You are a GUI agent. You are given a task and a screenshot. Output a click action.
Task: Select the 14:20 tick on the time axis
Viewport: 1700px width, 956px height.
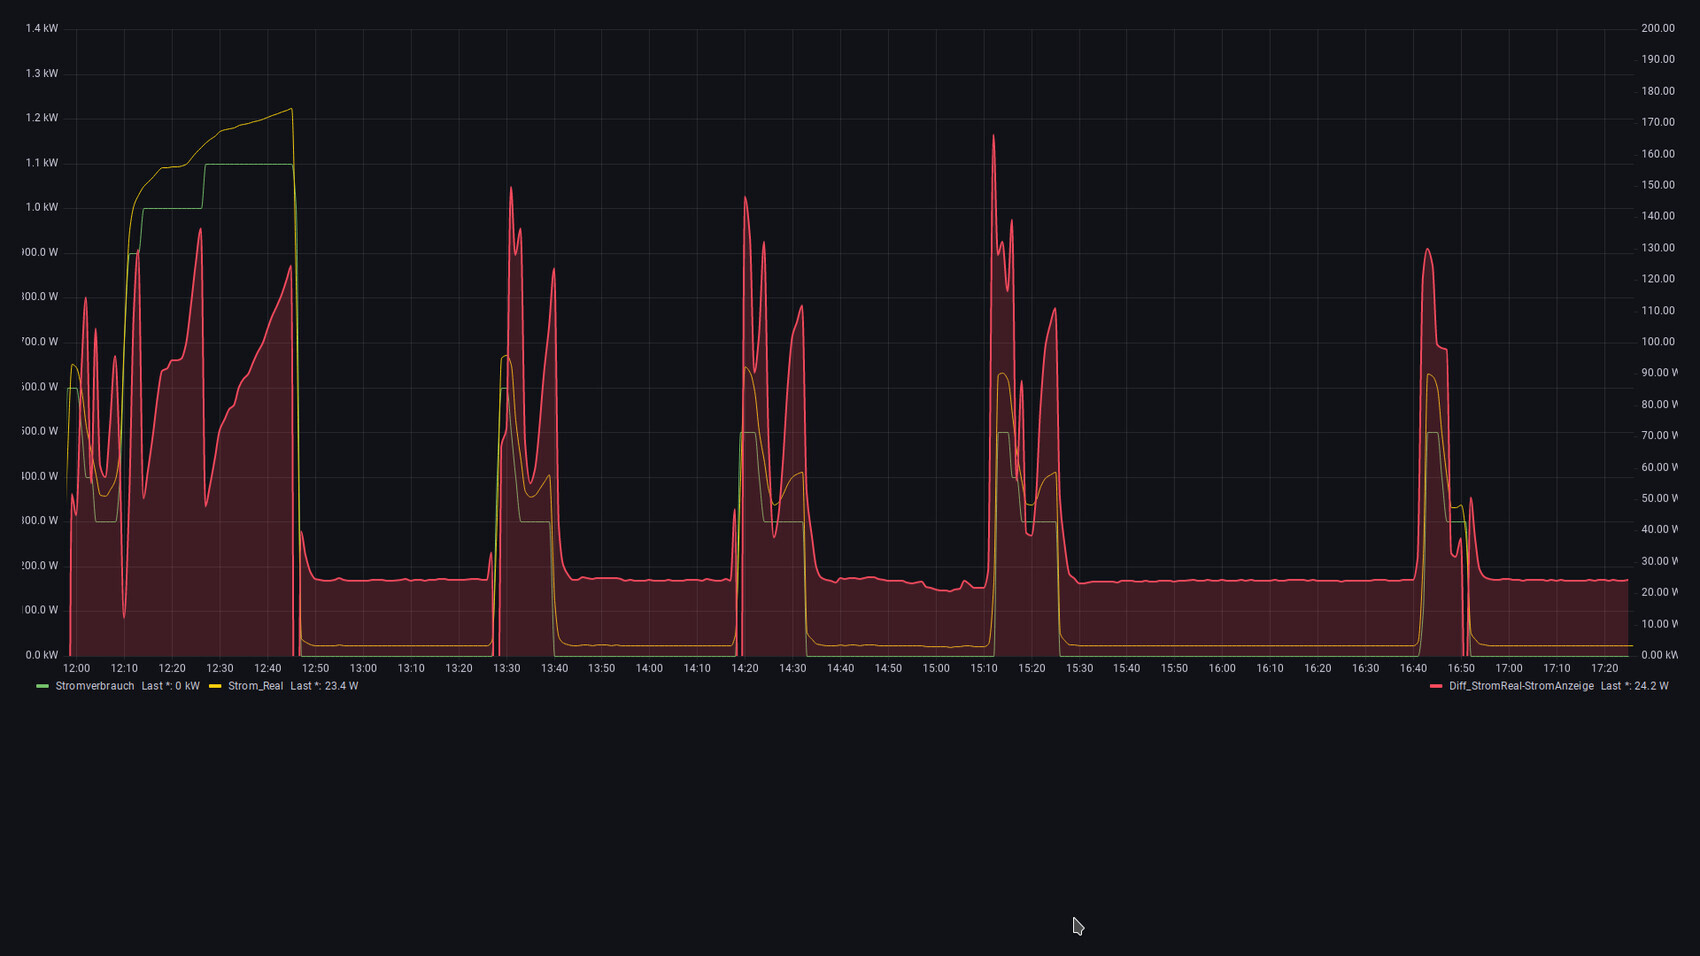click(745, 668)
